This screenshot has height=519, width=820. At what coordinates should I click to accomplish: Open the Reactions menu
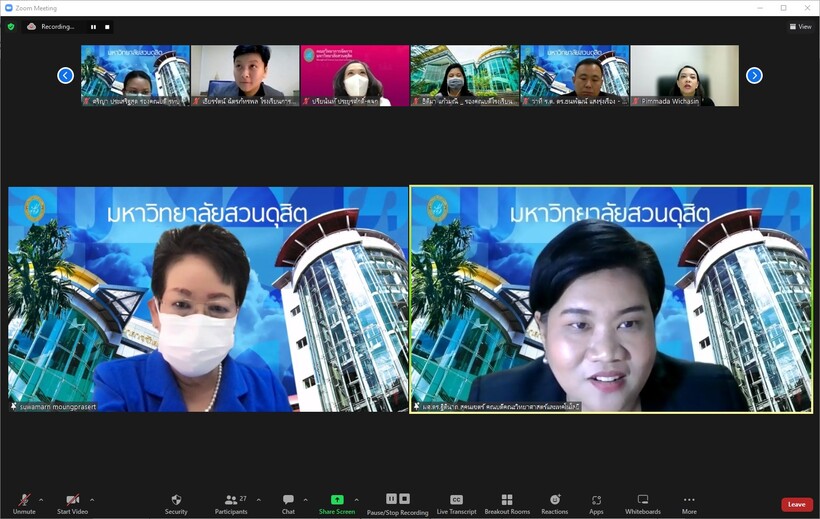click(x=554, y=504)
